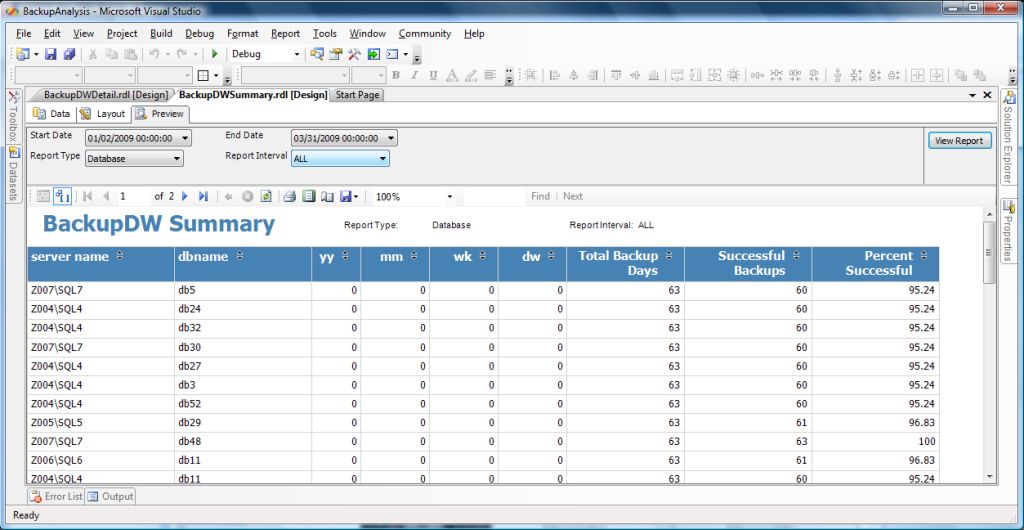Click the View Report button
The height and width of the screenshot is (530, 1024).
point(959,141)
